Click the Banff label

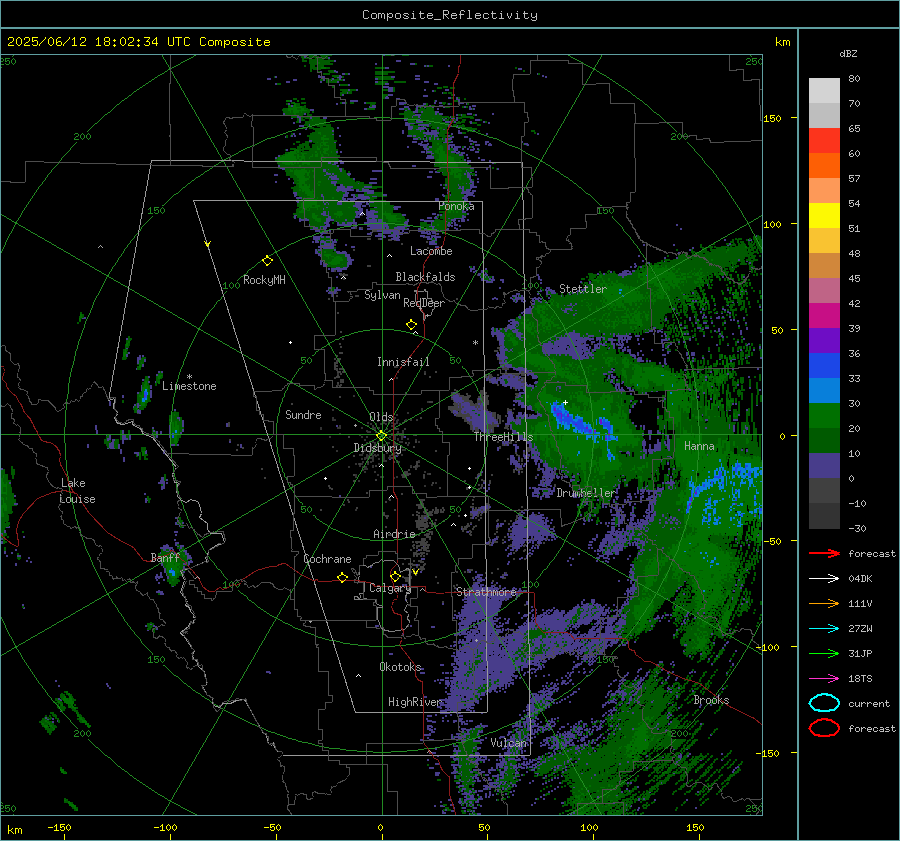tap(165, 558)
